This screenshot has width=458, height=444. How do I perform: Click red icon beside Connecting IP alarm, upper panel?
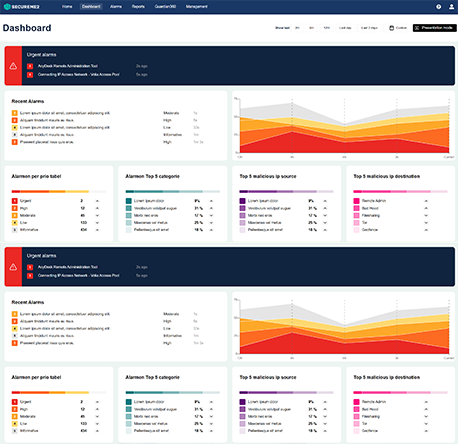(x=30, y=75)
